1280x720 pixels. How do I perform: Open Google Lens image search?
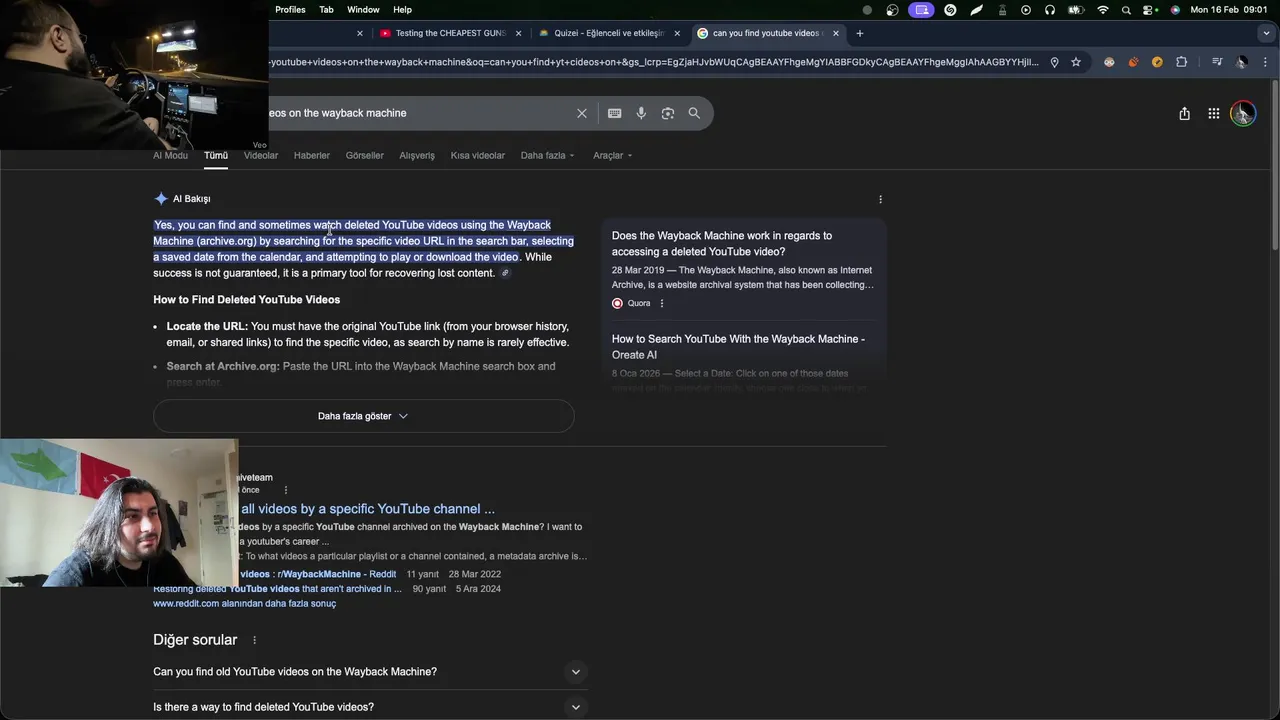point(668,113)
